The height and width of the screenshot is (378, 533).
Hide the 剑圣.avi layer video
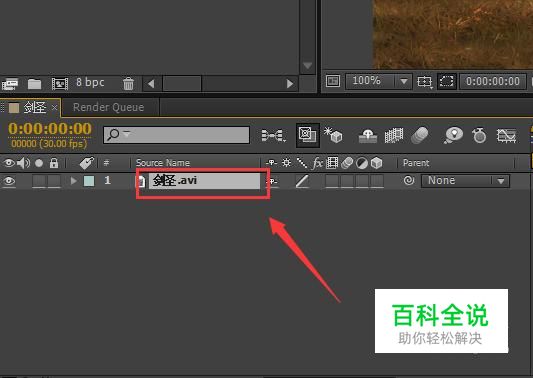[9, 181]
